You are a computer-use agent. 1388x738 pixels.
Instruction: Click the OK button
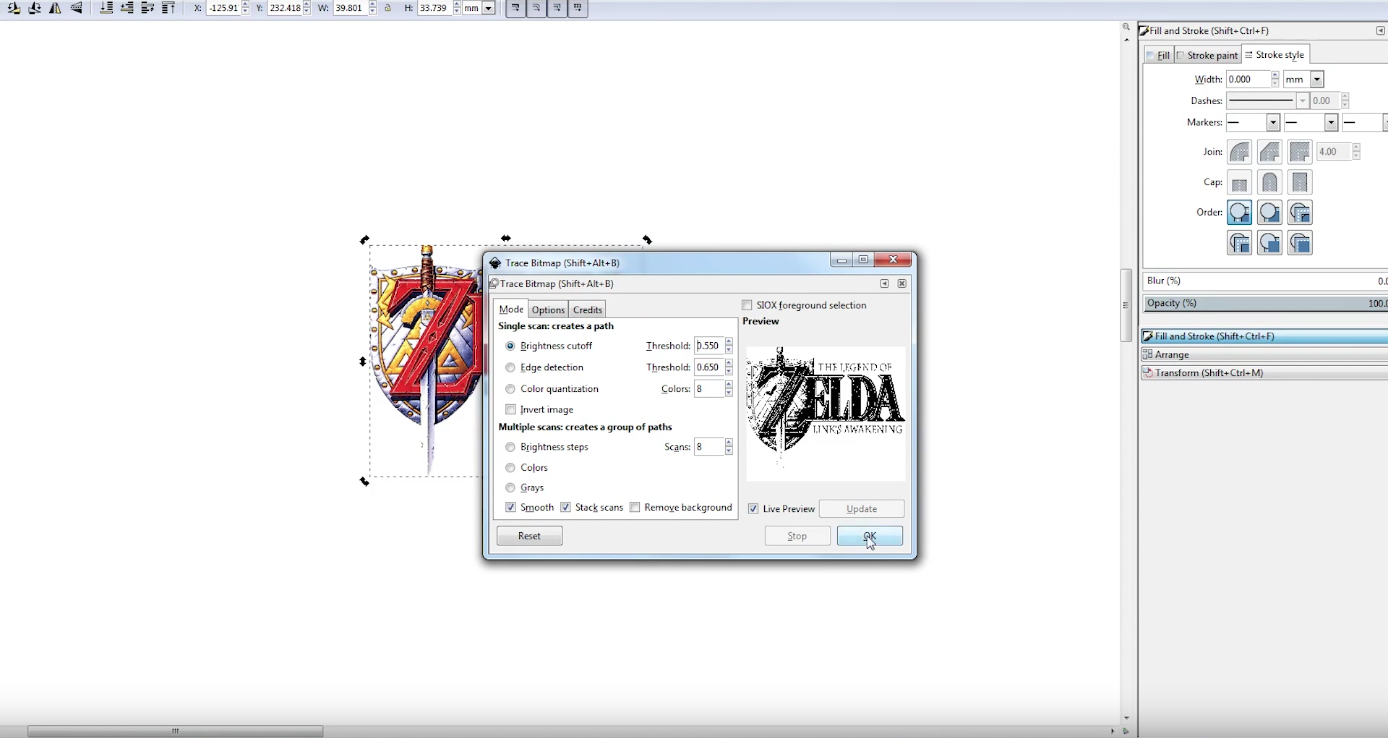(870, 536)
